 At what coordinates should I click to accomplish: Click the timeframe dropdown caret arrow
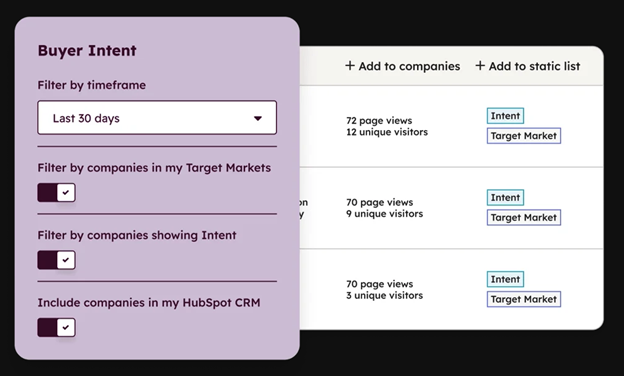[x=258, y=118]
